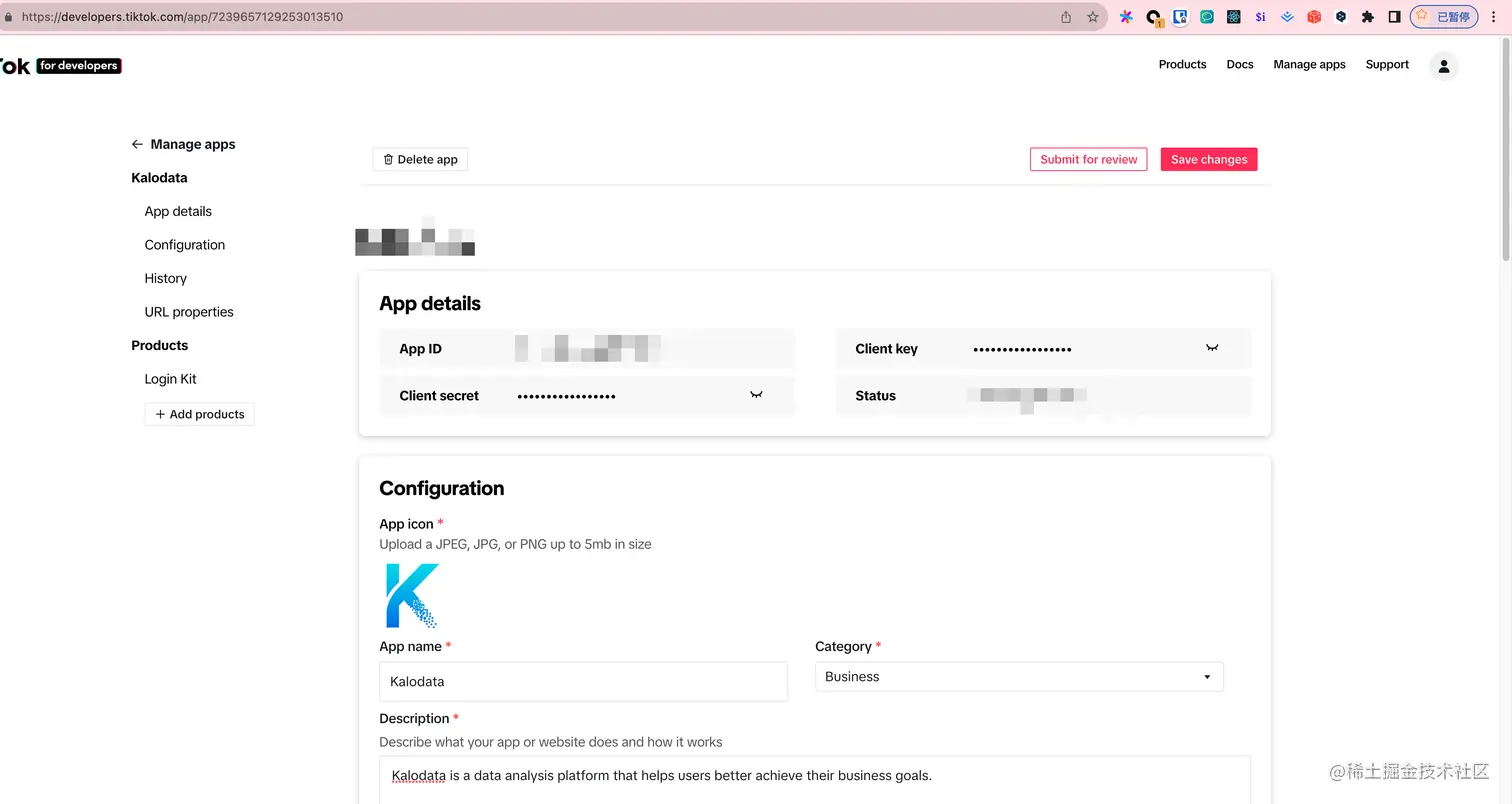Screen dimensions: 1512x804
Task: Click inside the App name field
Action: [583, 681]
